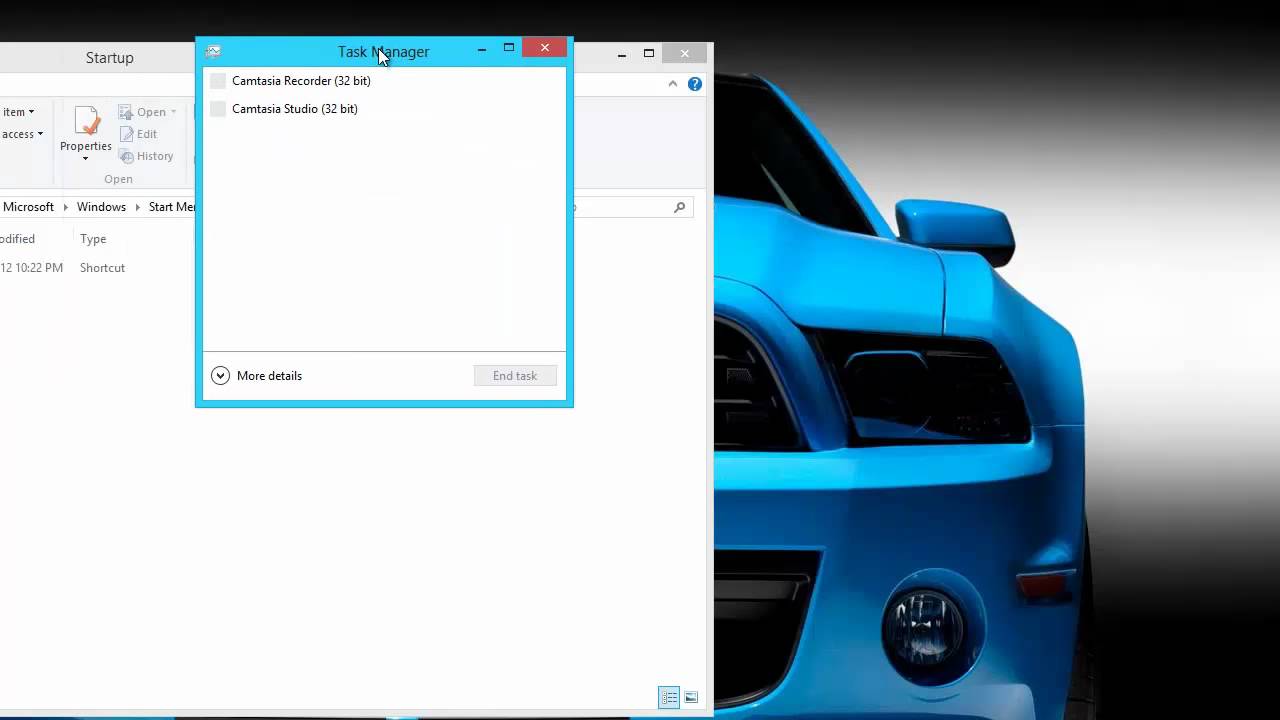Expand More details in Task Manager
Screen dimensions: 1280x720
tap(257, 376)
